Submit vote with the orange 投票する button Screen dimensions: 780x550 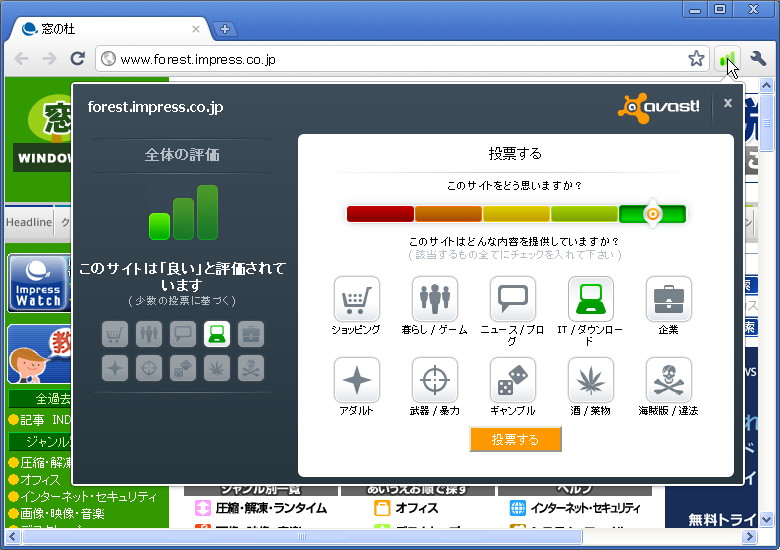(515, 439)
